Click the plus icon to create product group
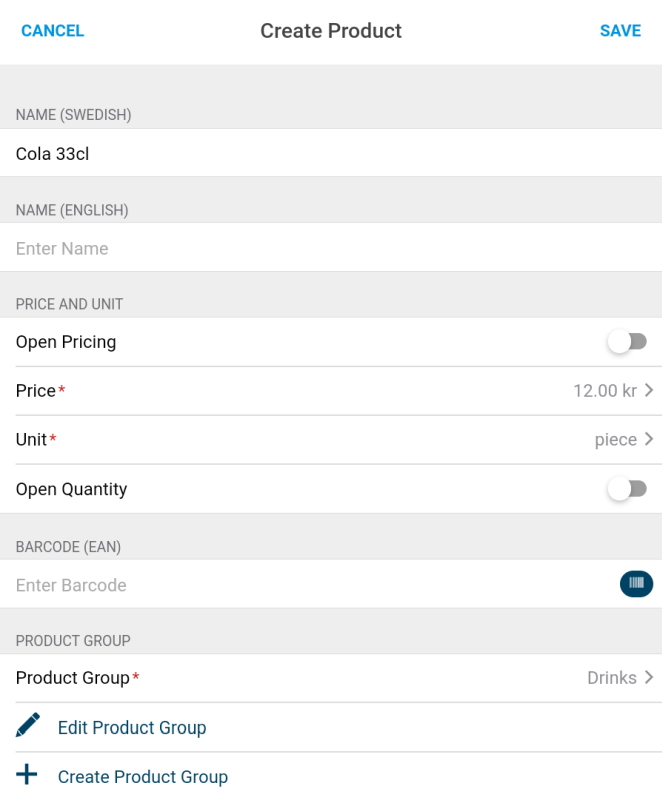 [x=26, y=775]
